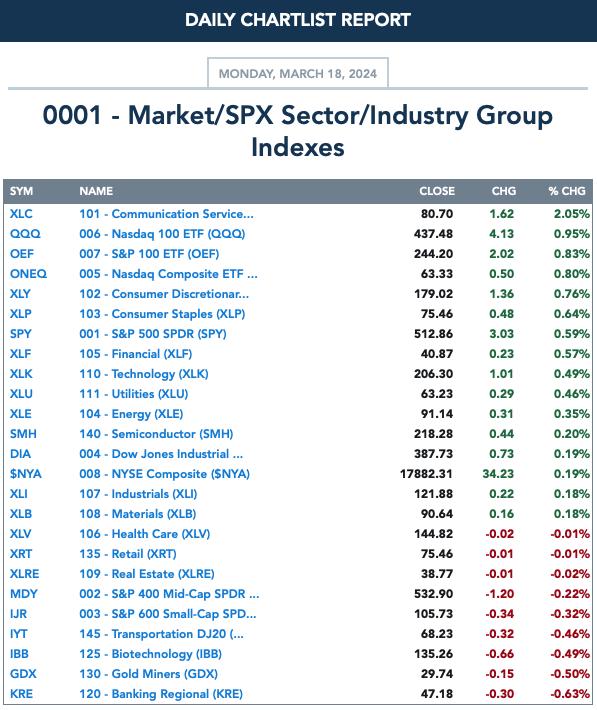
Task: Open 125 - Biotechnology (IBB) chart
Action: click(x=150, y=654)
